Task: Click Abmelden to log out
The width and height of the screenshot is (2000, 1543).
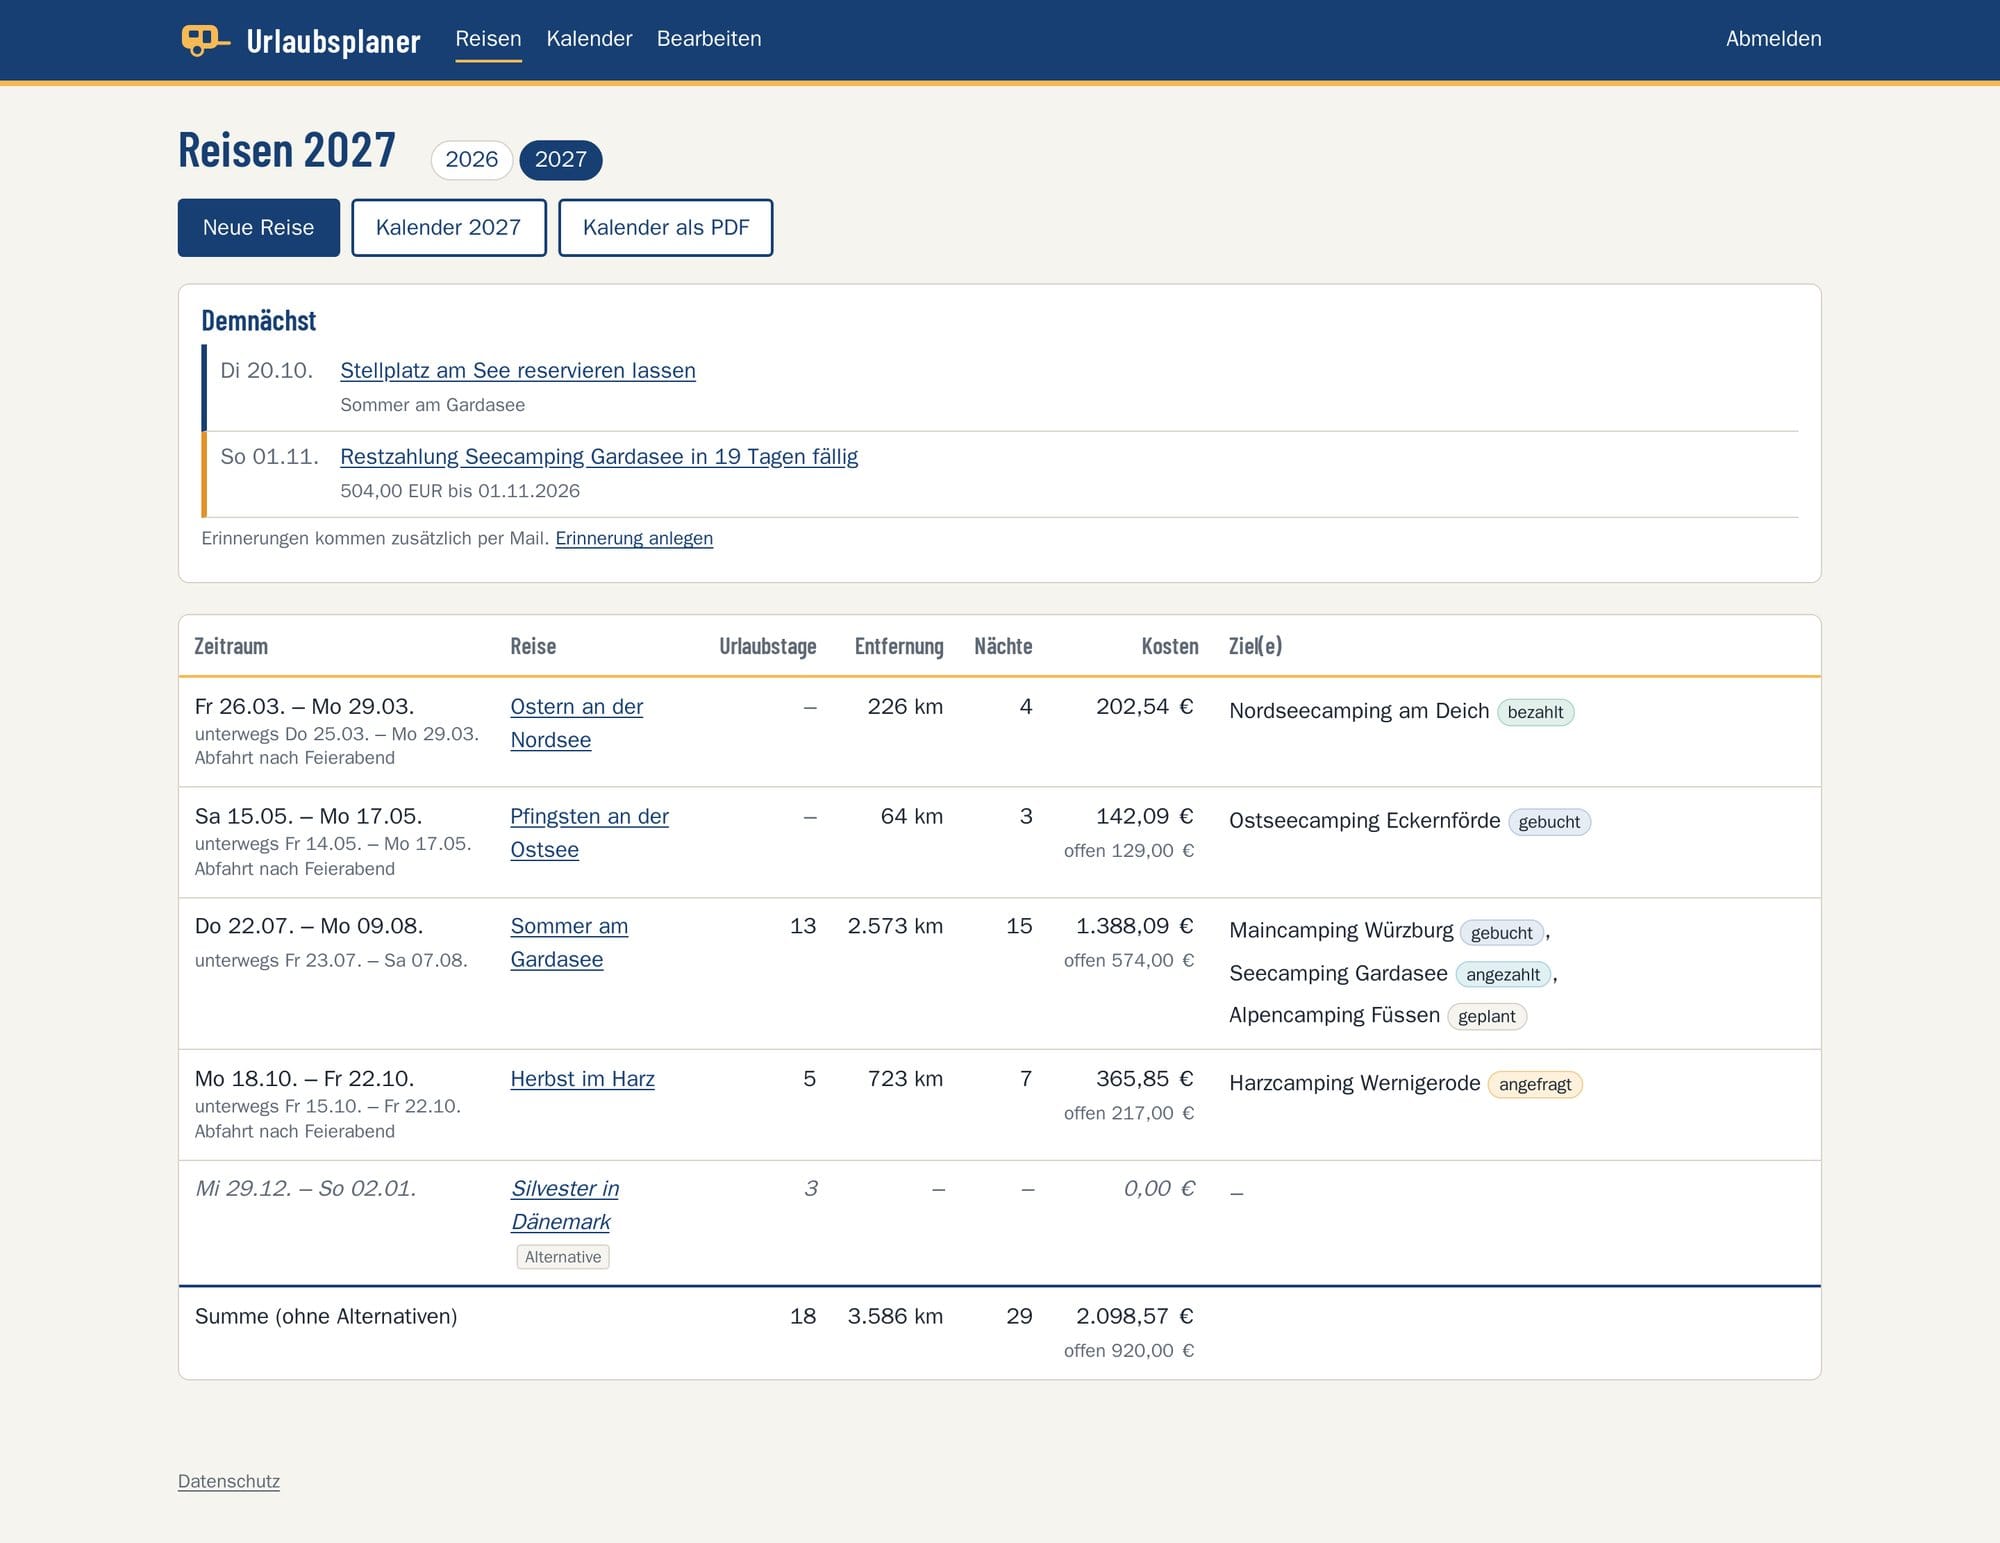Action: [x=1773, y=39]
